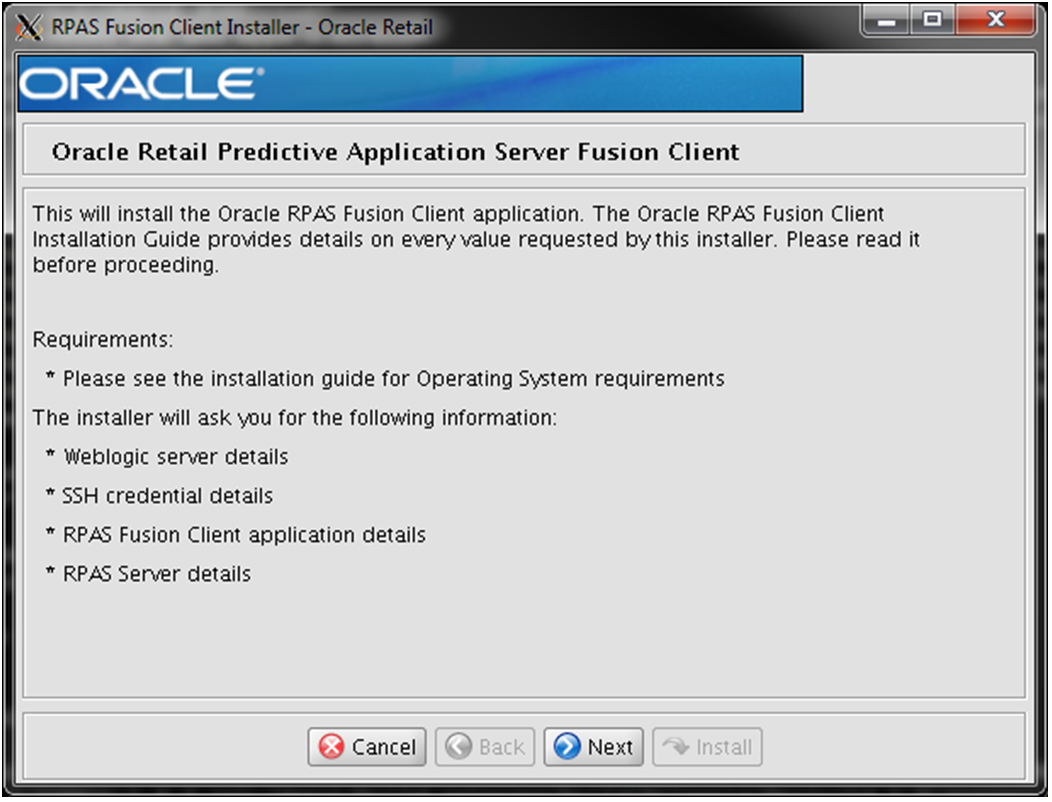Click the "SSH credential details" line
Screen dimensions: 1052x802
click(x=168, y=496)
